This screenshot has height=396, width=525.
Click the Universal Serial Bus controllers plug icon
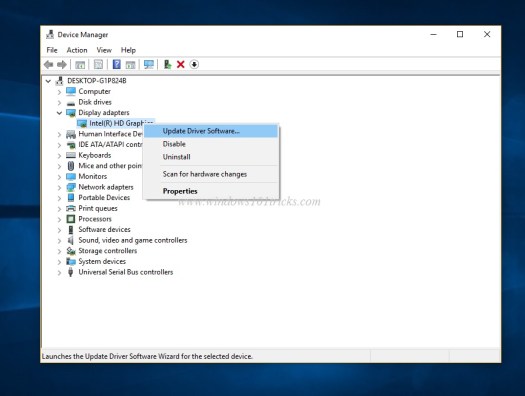[71, 272]
